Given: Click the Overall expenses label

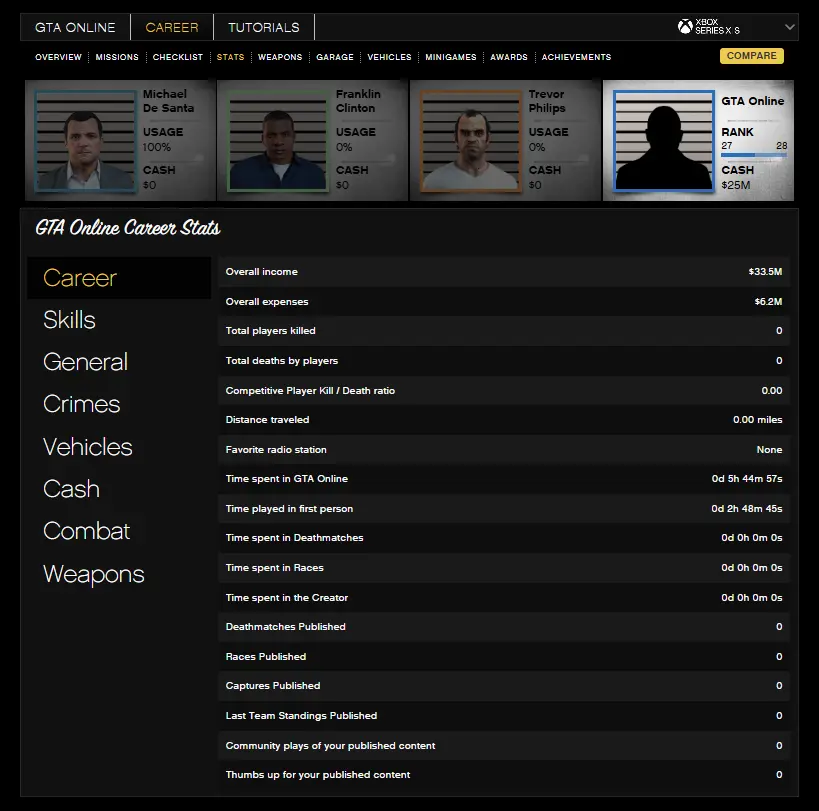Looking at the screenshot, I should [267, 302].
